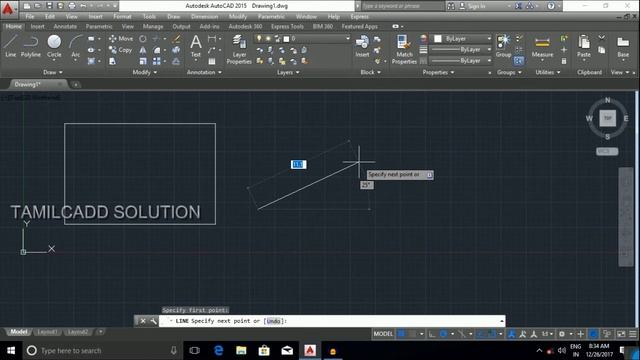The height and width of the screenshot is (360, 640).
Task: Click the Array tool icon
Action: pos(157,61)
